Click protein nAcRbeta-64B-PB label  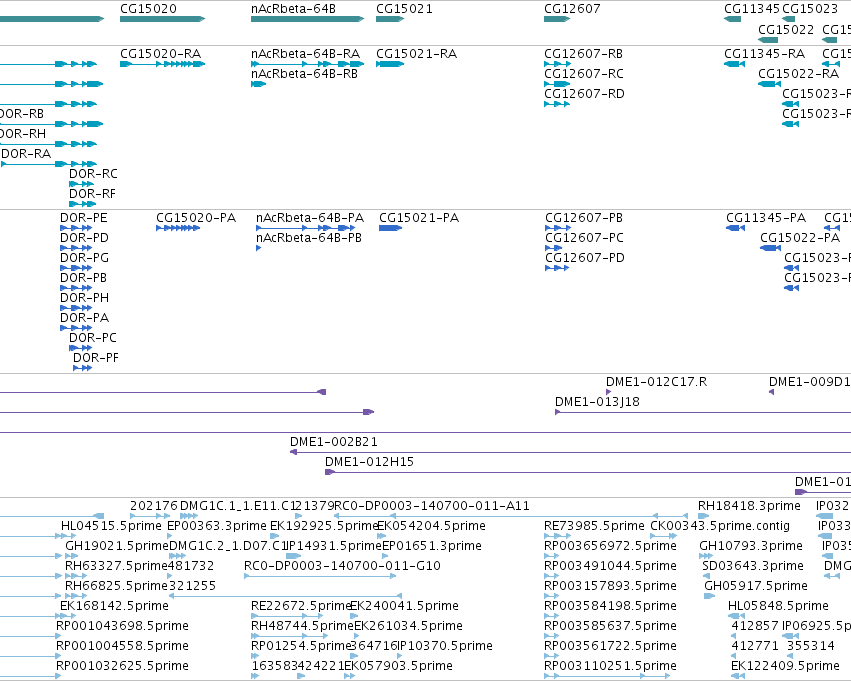coord(309,238)
